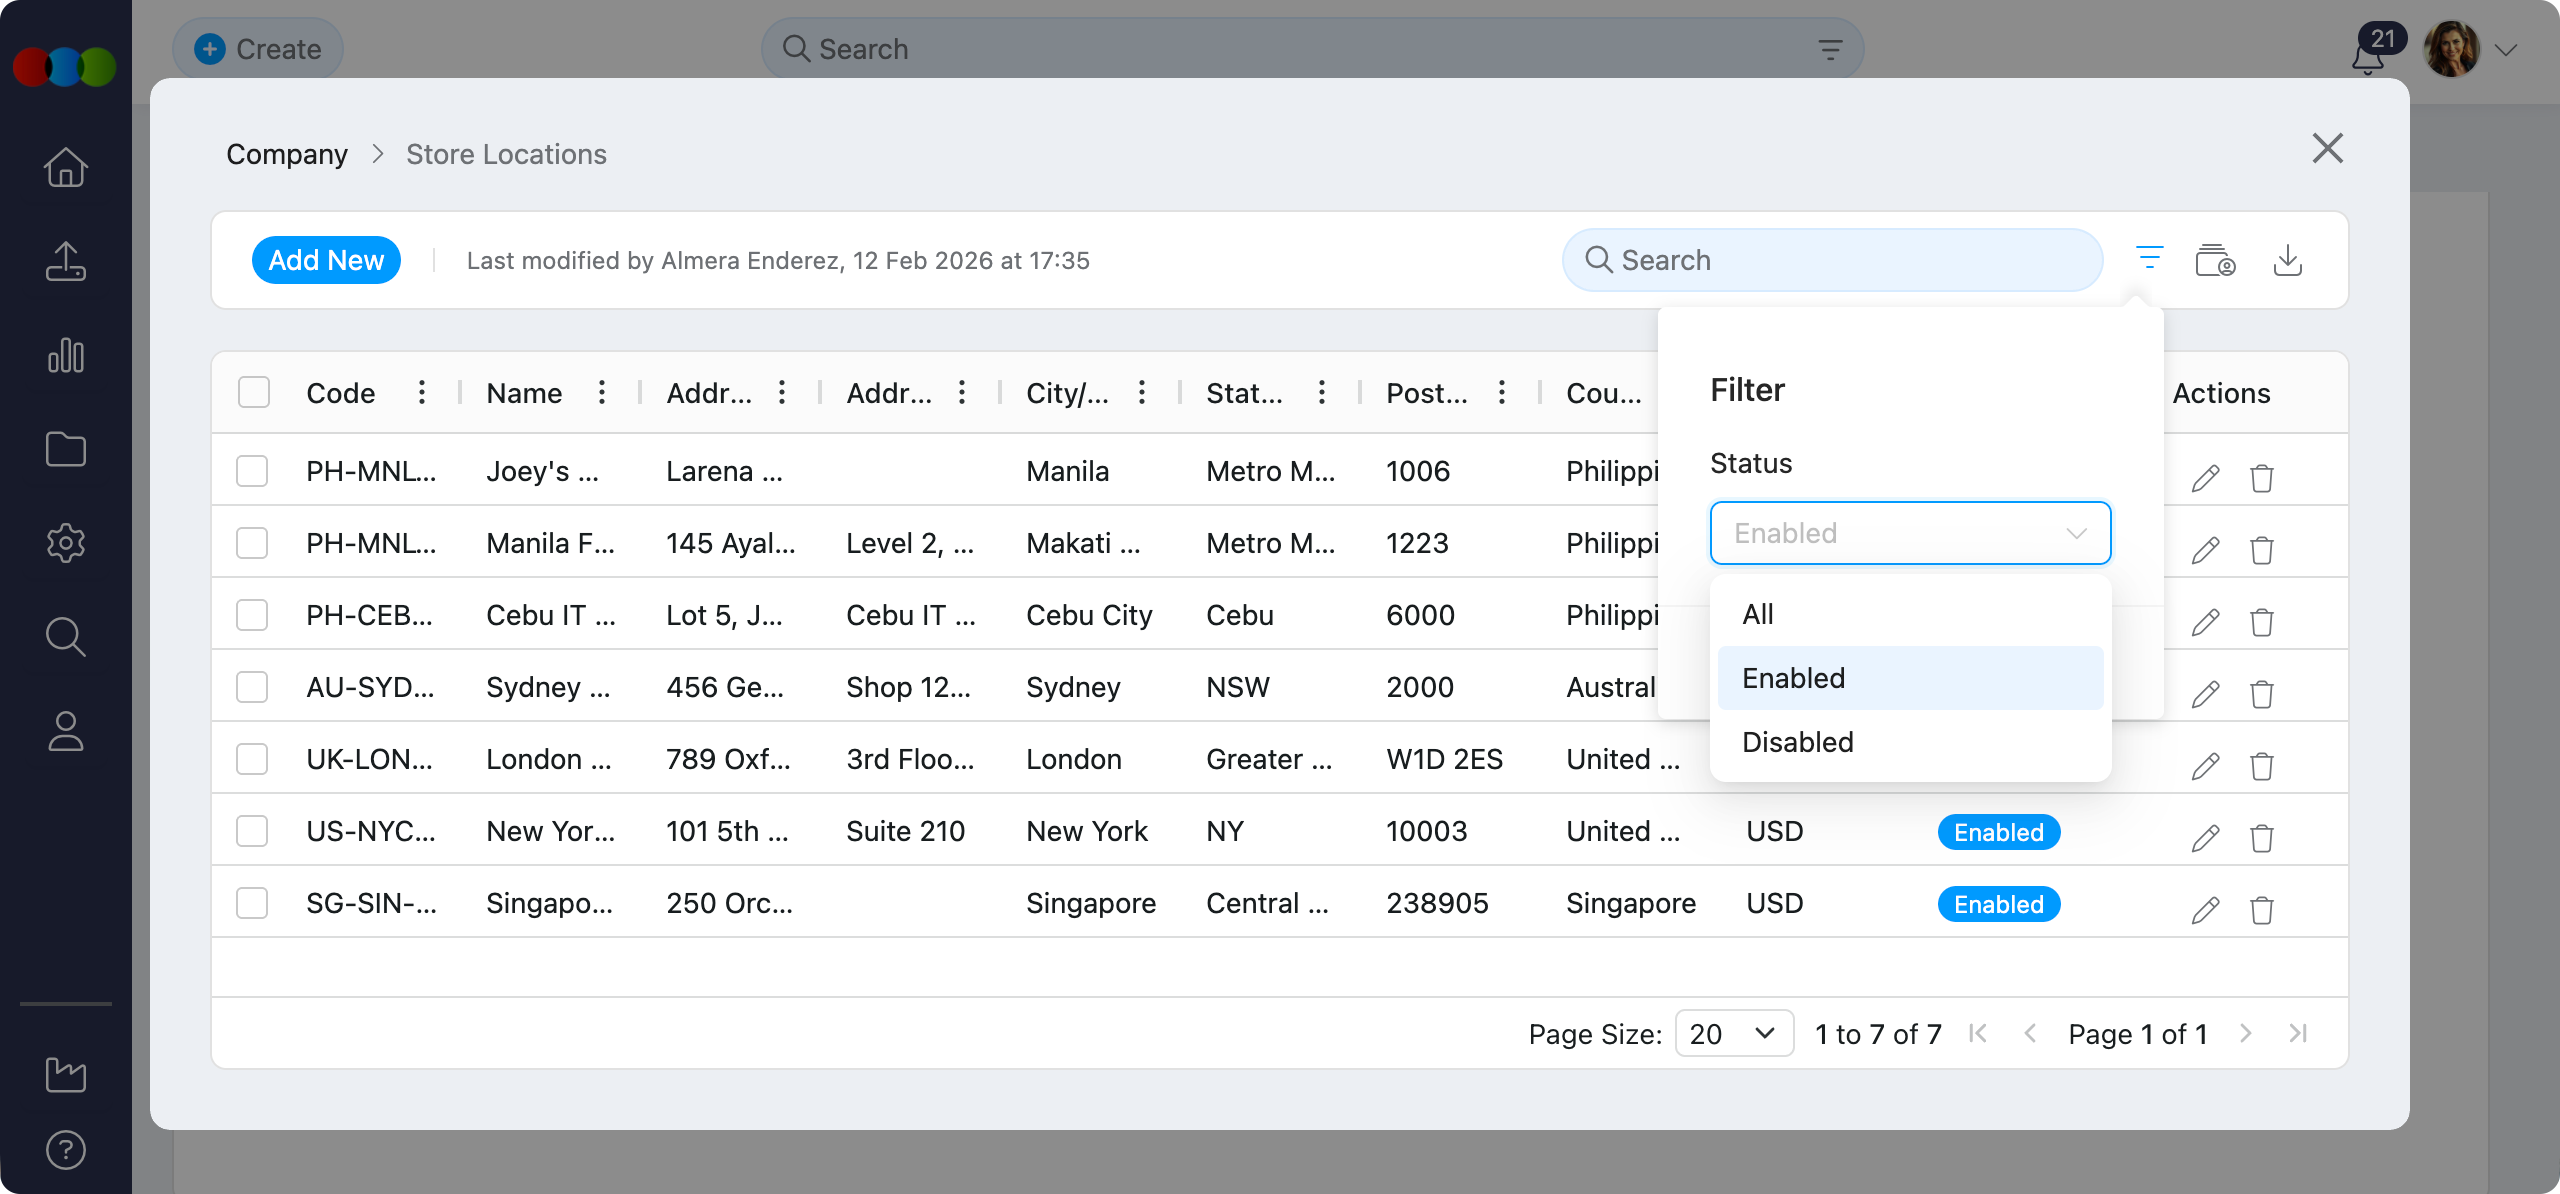The height and width of the screenshot is (1194, 2560).
Task: Expand the Page Size dropdown
Action: (1733, 1033)
